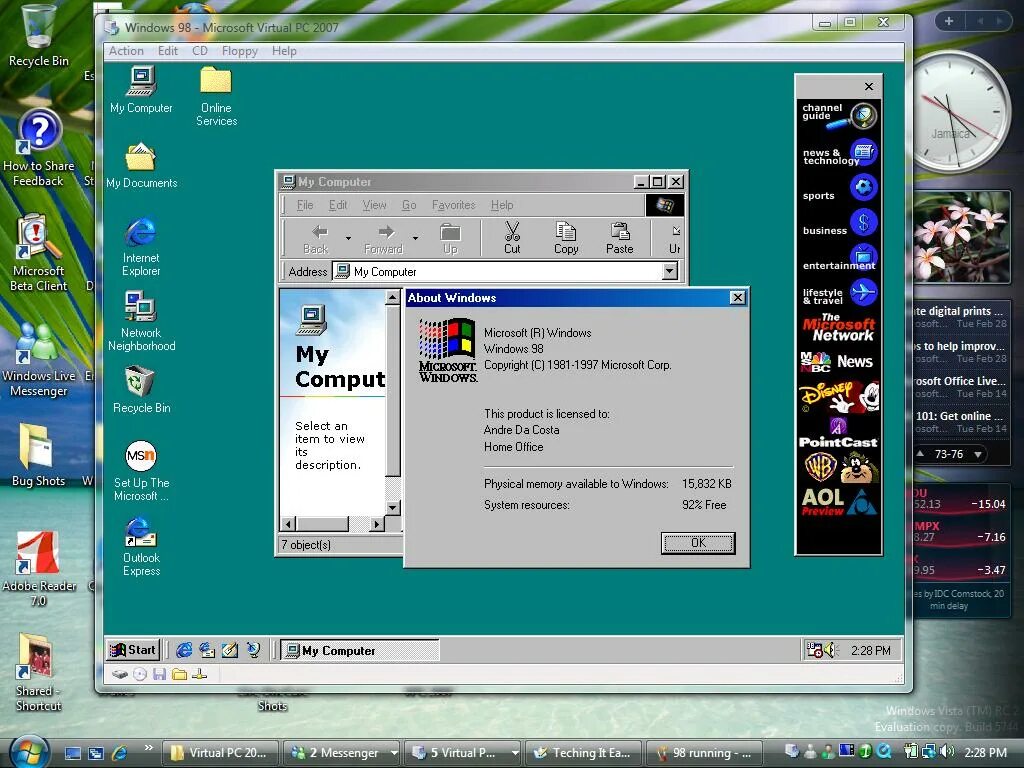Open Windows Live Messenger desktop shortcut
Screen dimensions: 1024x768
39,359
